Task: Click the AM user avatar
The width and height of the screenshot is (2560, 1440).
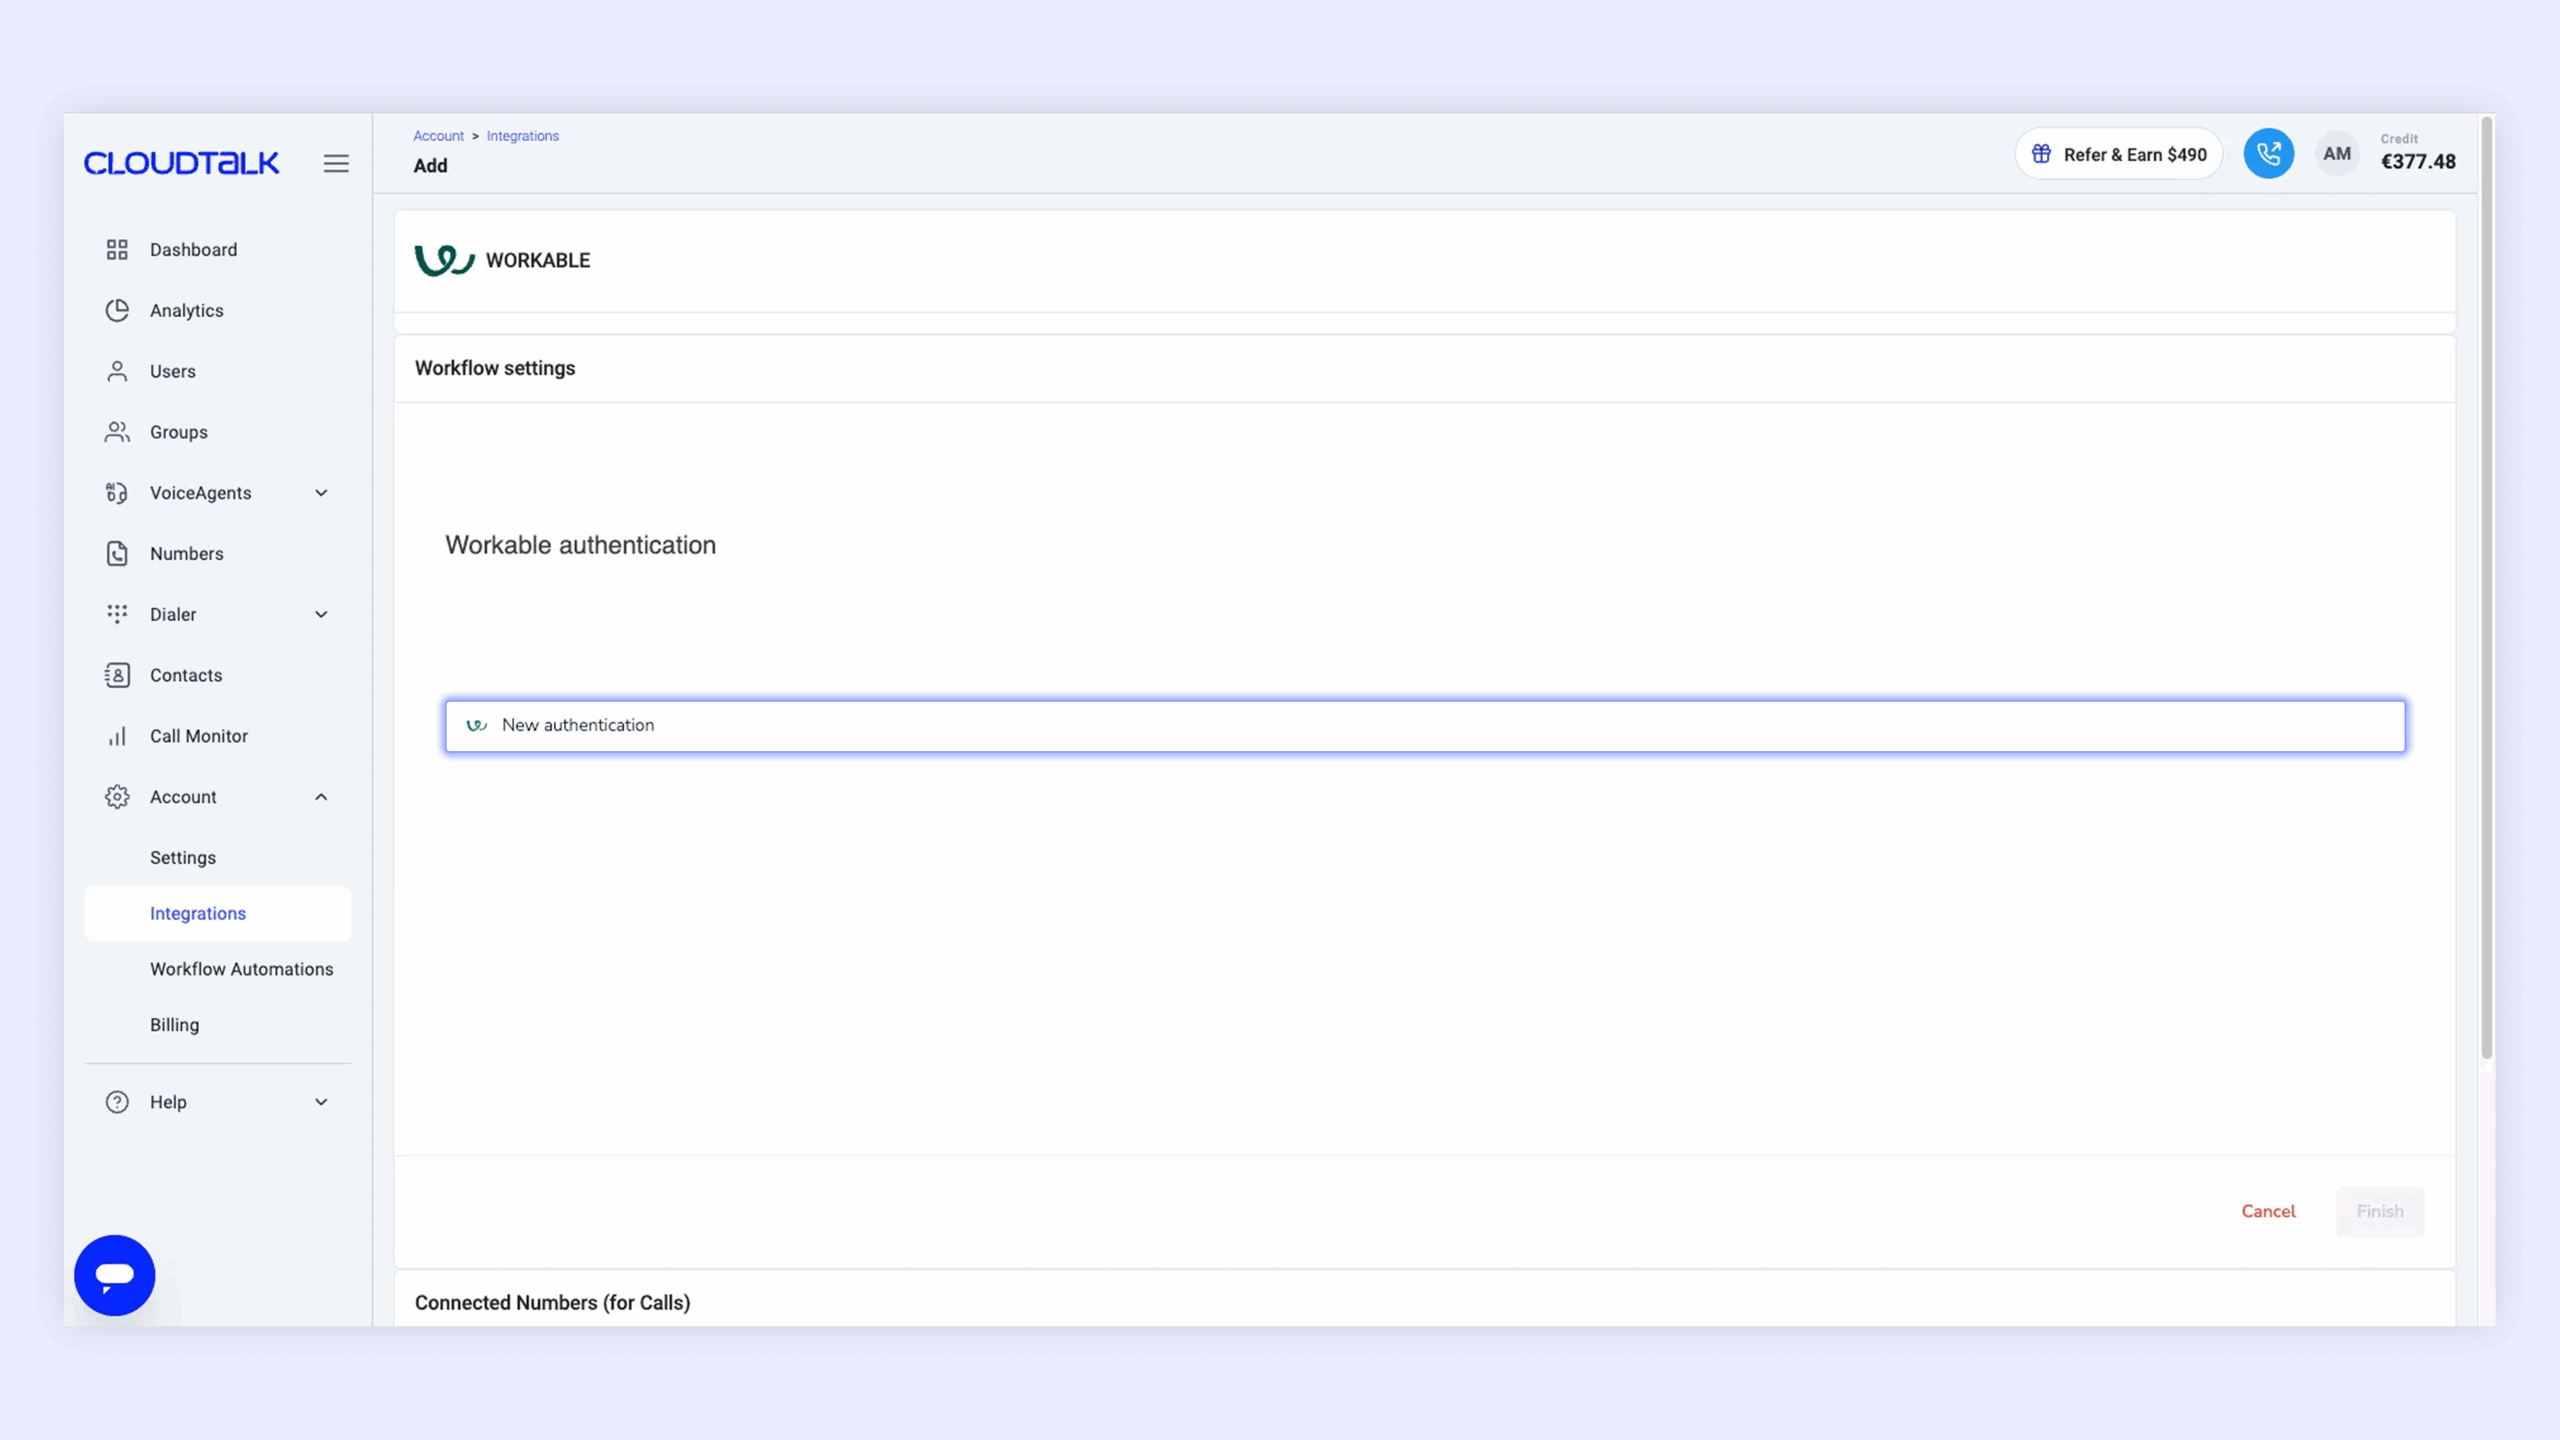Action: point(2336,154)
